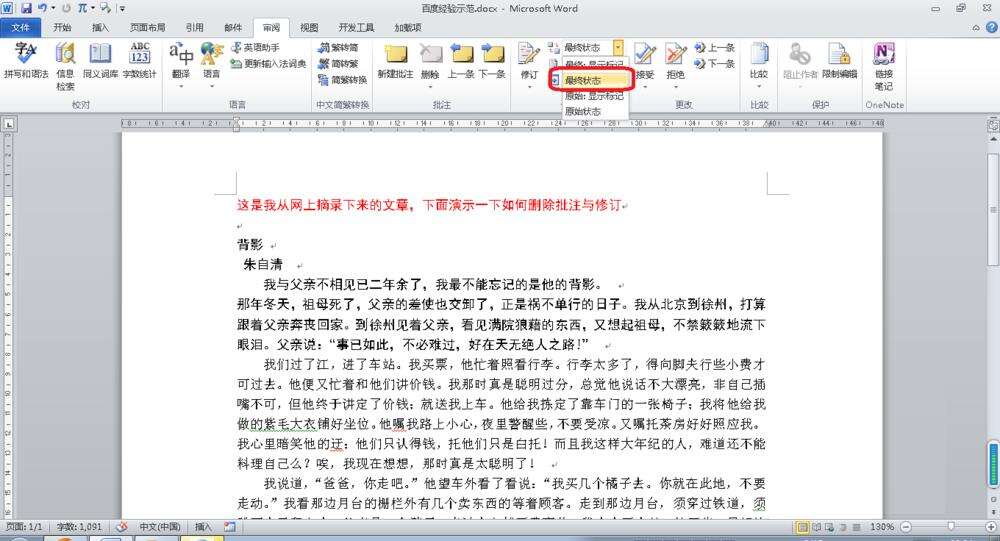This screenshot has height=541, width=1000.
Task: Select 最终状态 in the dropdown list
Action: coord(597,80)
